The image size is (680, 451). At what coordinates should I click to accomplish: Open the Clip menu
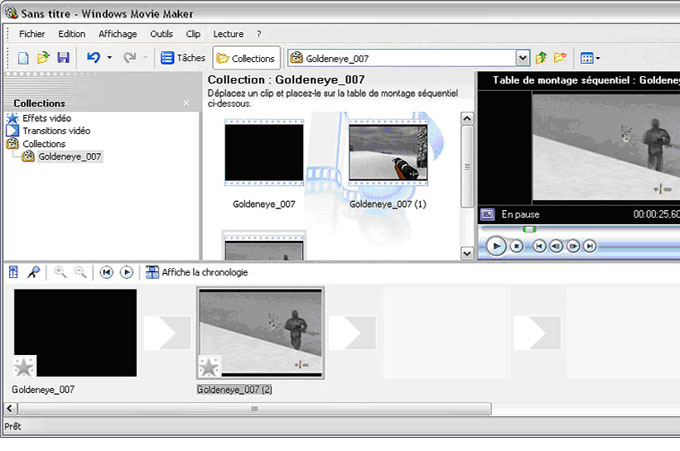pyautogui.click(x=193, y=34)
